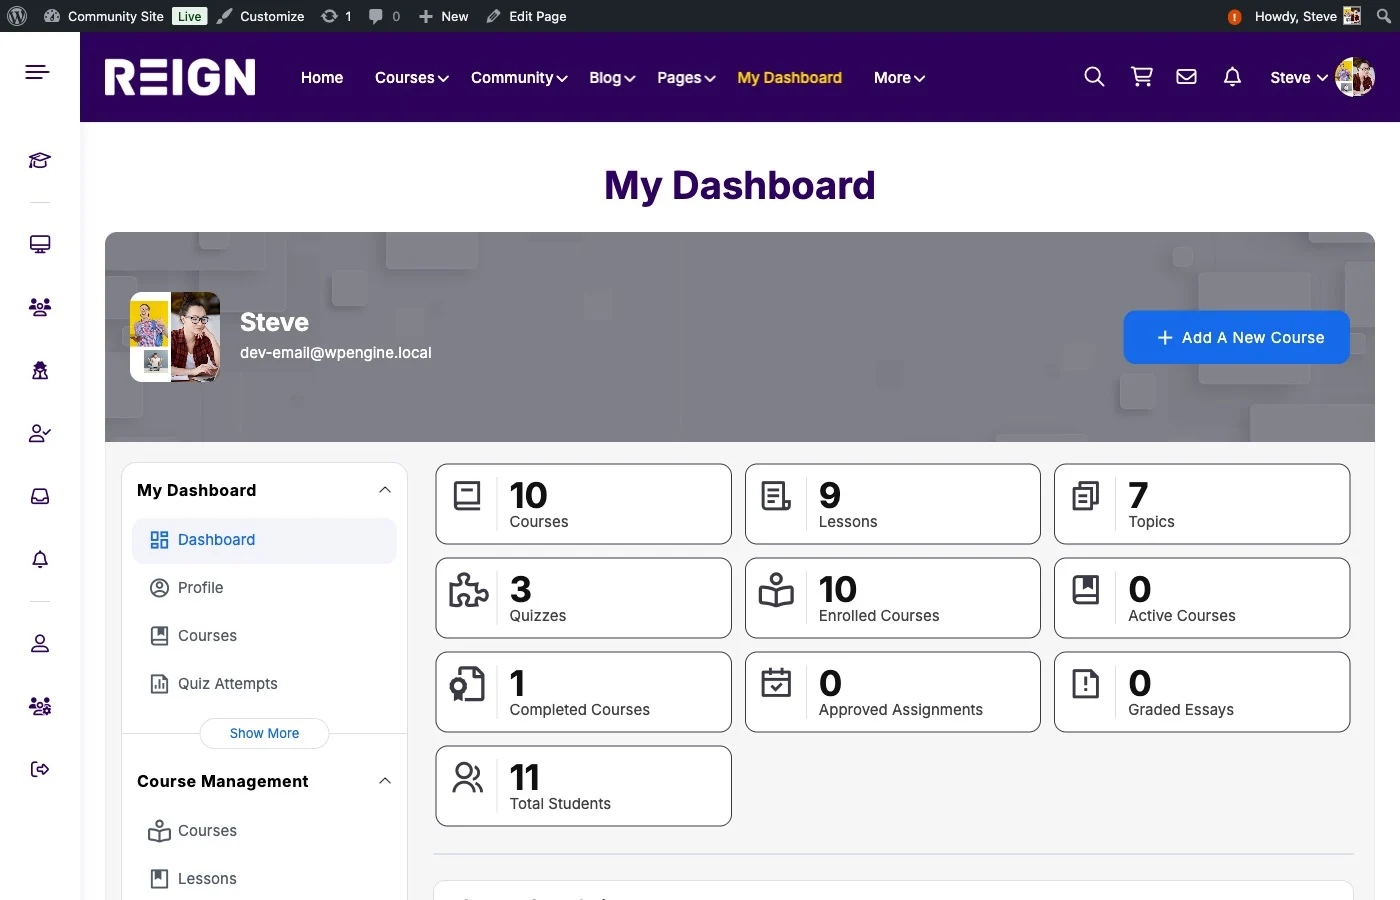This screenshot has width=1400, height=900.
Task: Click Steve's profile picture in banner
Action: click(x=175, y=337)
